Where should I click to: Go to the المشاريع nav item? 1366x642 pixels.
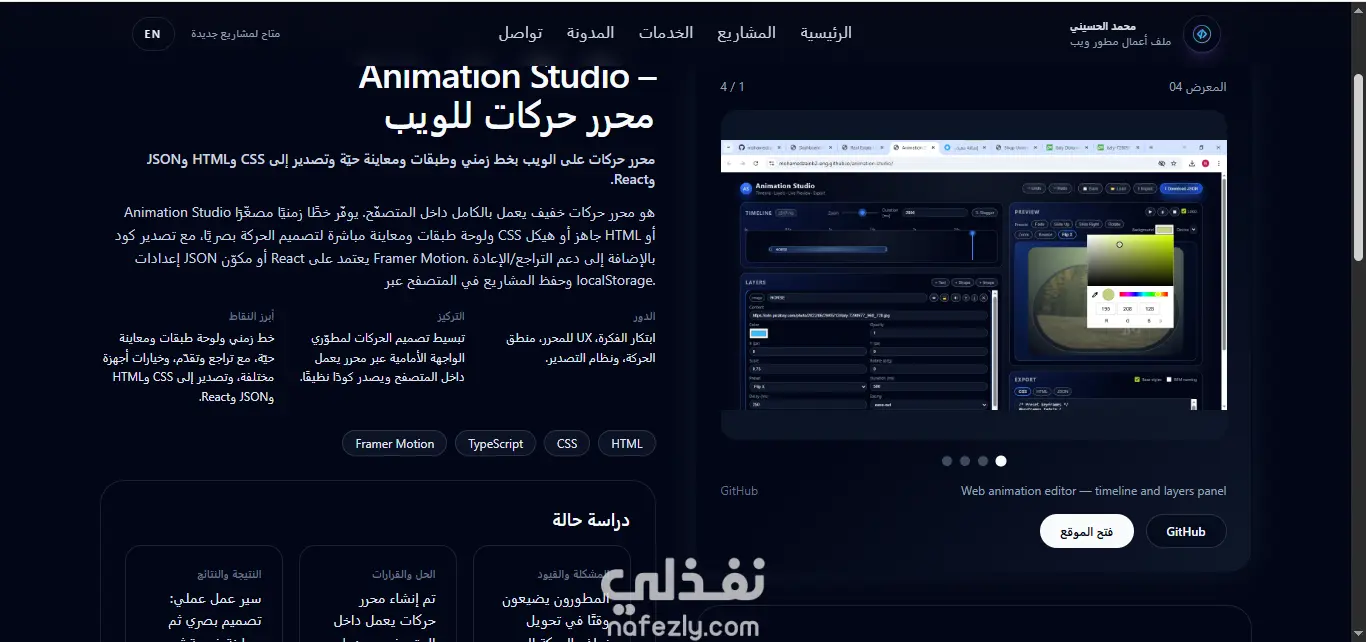coord(746,33)
